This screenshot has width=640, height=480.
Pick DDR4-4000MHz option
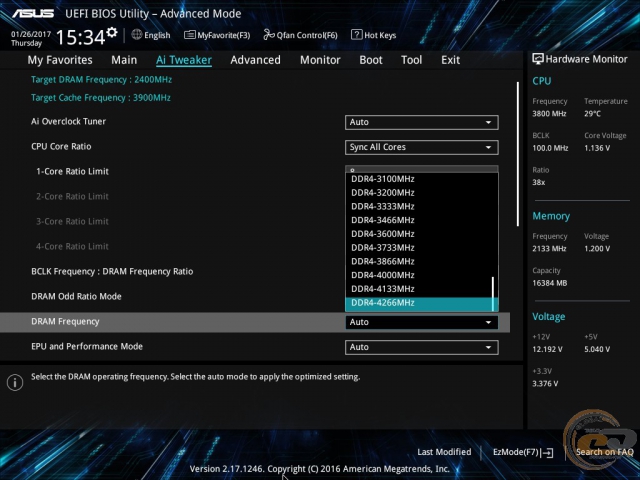tap(418, 275)
